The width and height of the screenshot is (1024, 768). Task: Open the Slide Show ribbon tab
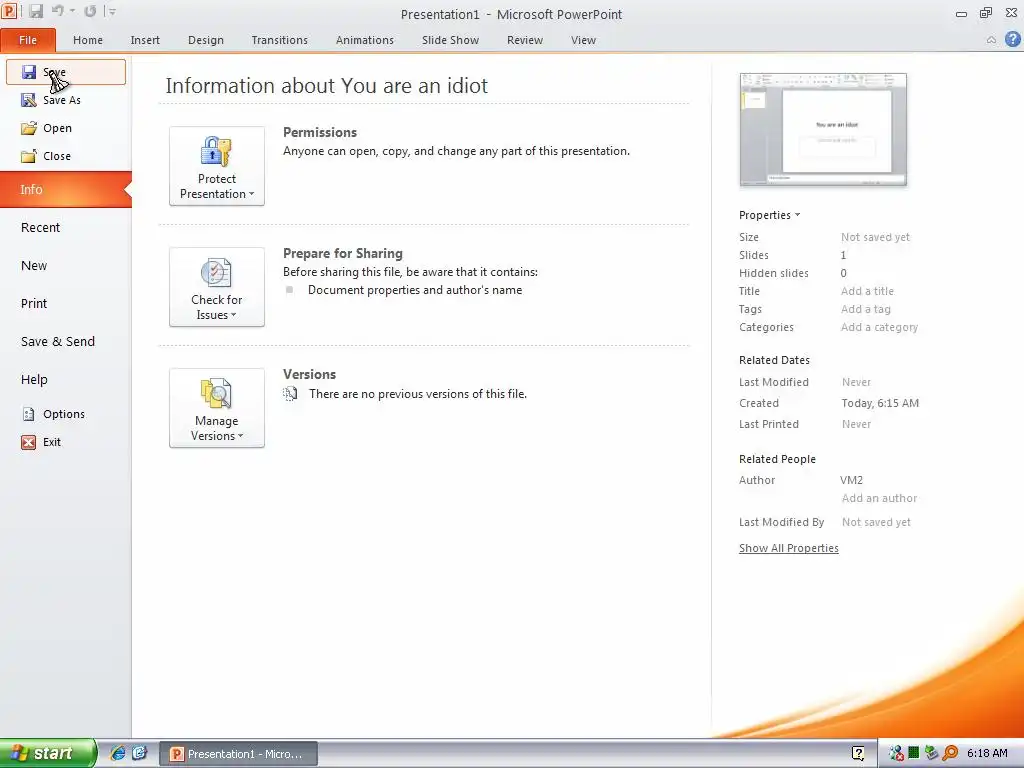(451, 40)
